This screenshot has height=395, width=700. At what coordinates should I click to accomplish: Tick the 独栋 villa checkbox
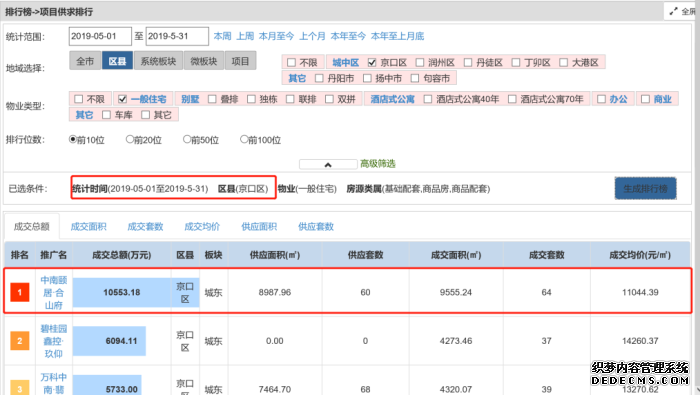(251, 99)
